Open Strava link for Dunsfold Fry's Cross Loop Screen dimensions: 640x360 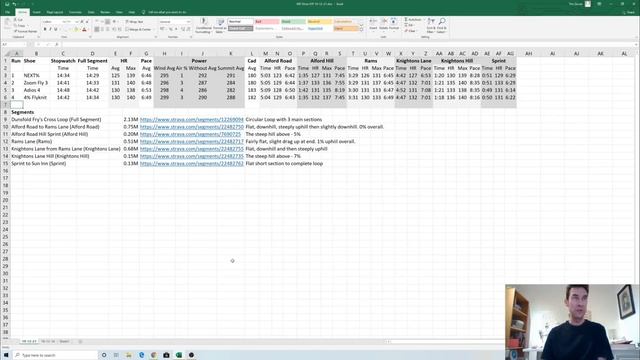click(191, 120)
